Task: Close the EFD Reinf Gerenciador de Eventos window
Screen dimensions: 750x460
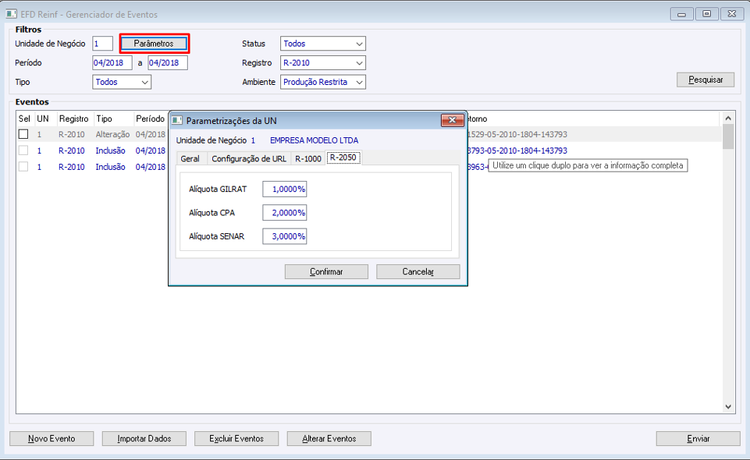Action: [x=732, y=14]
